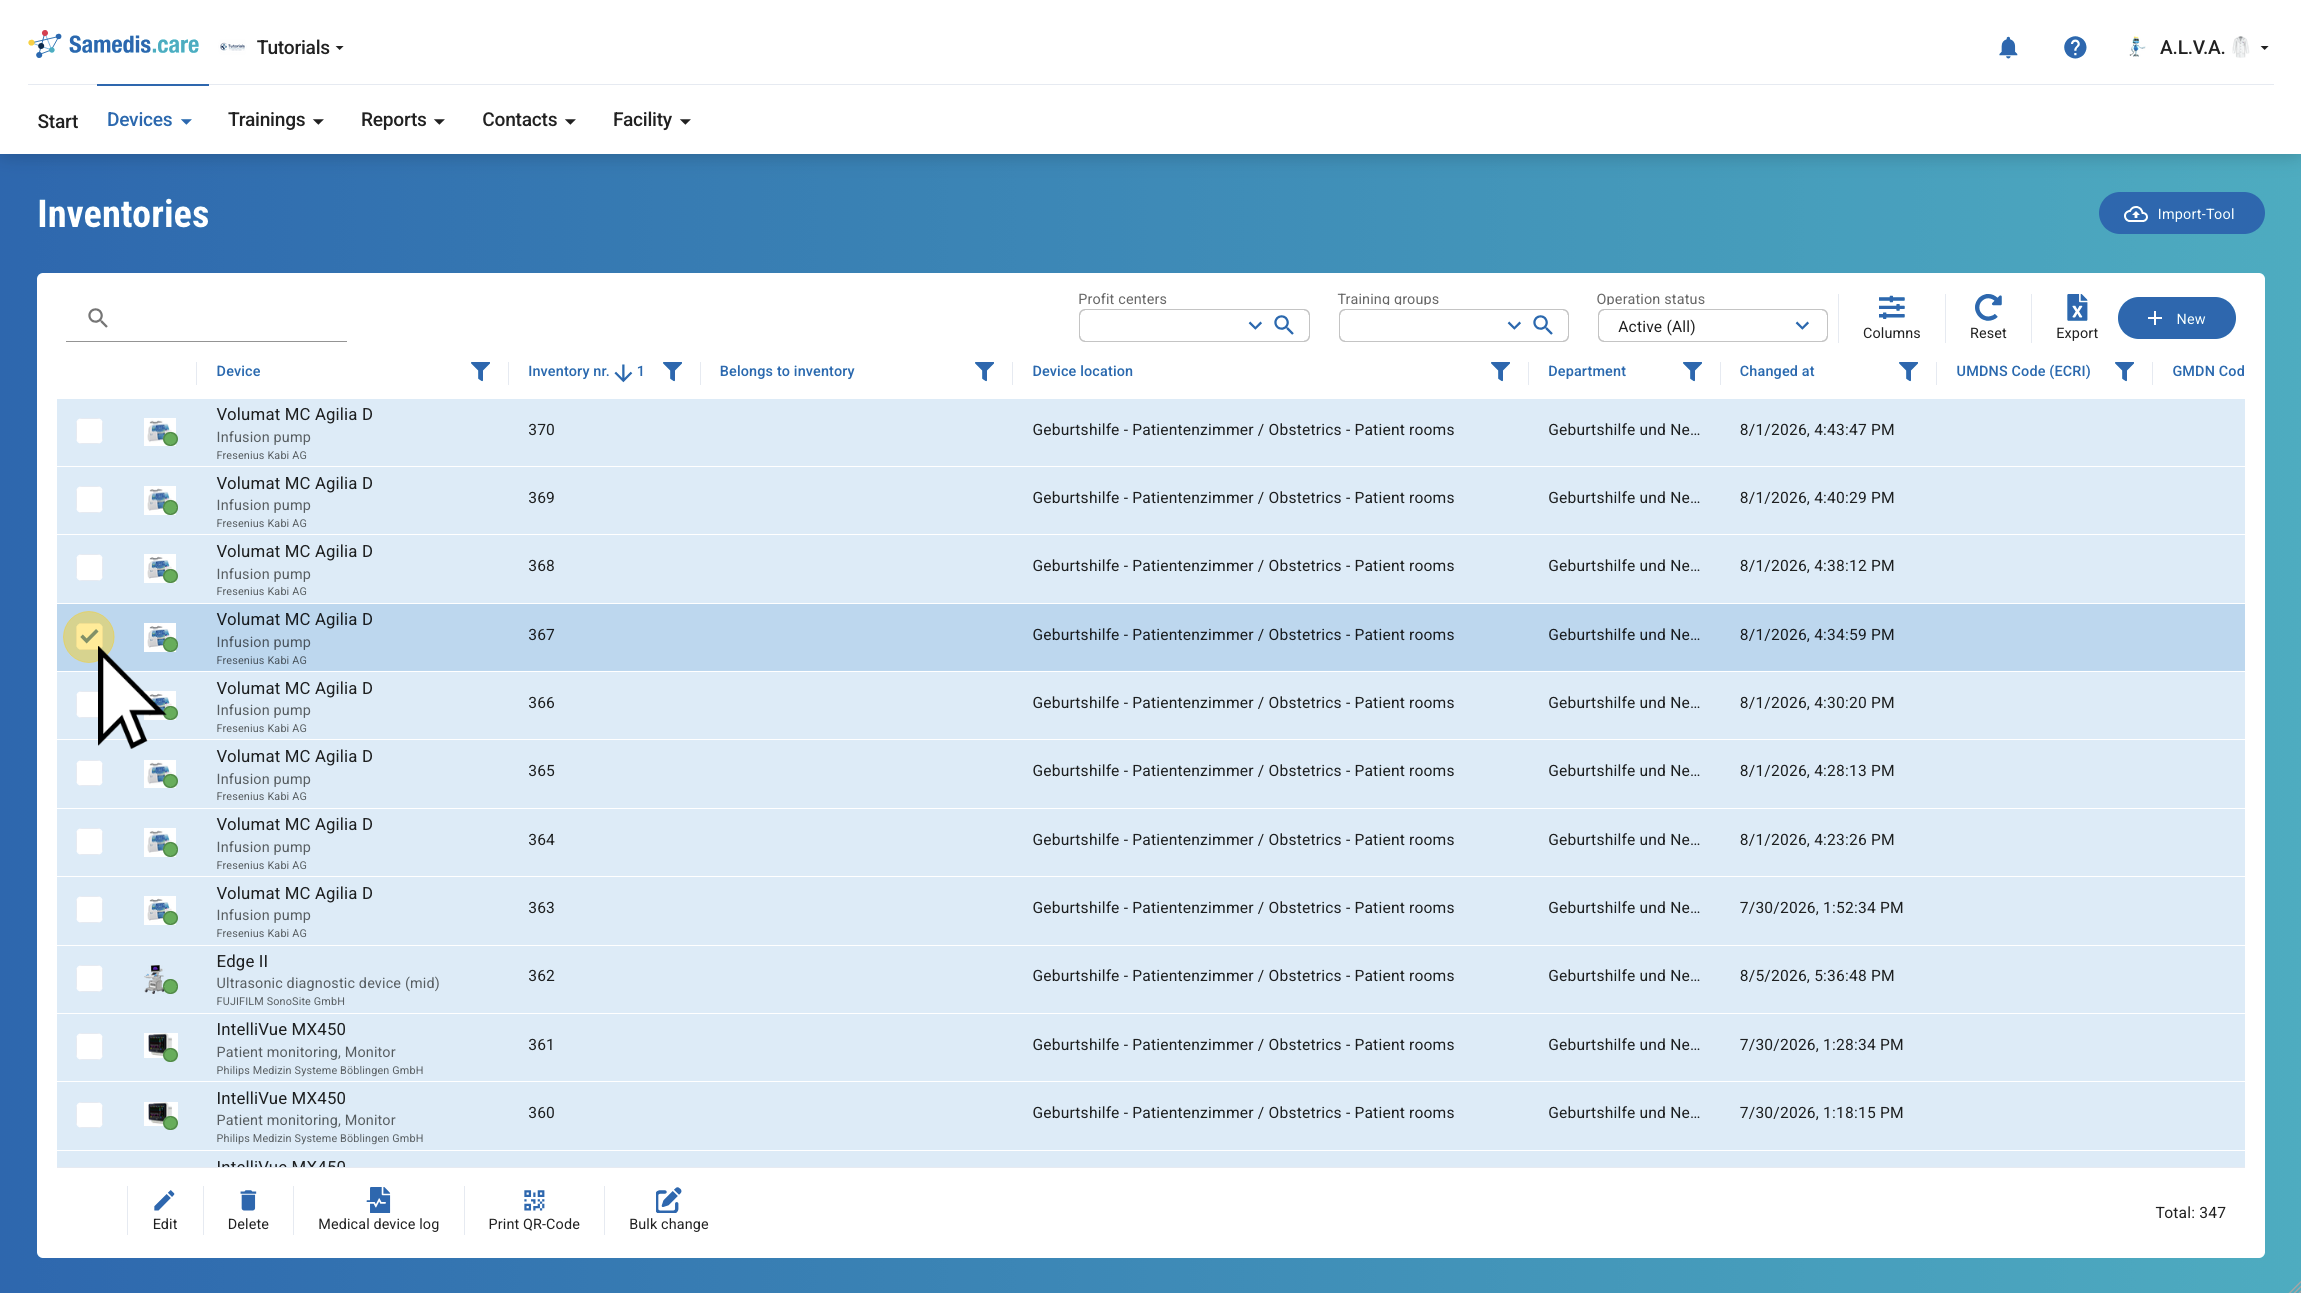Screen dimensions: 2301x1293
Task: Select the checkbox for inventory 368
Action: tap(89, 567)
